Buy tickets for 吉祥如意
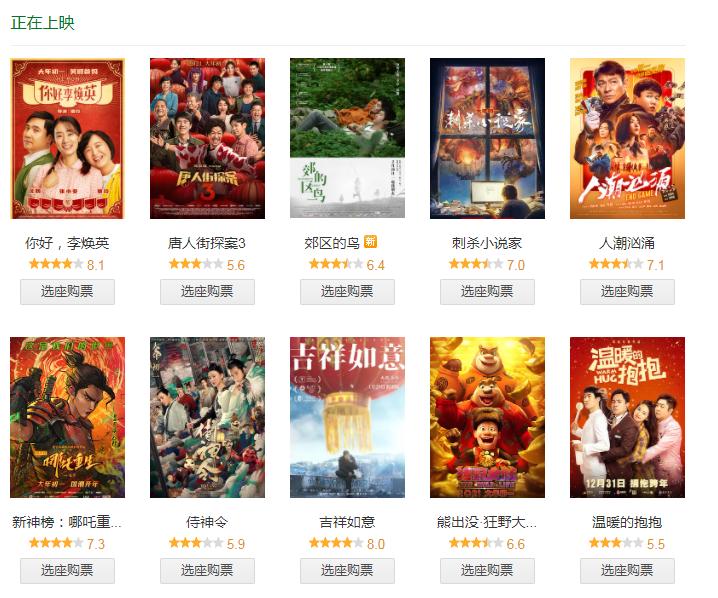 click(x=348, y=571)
